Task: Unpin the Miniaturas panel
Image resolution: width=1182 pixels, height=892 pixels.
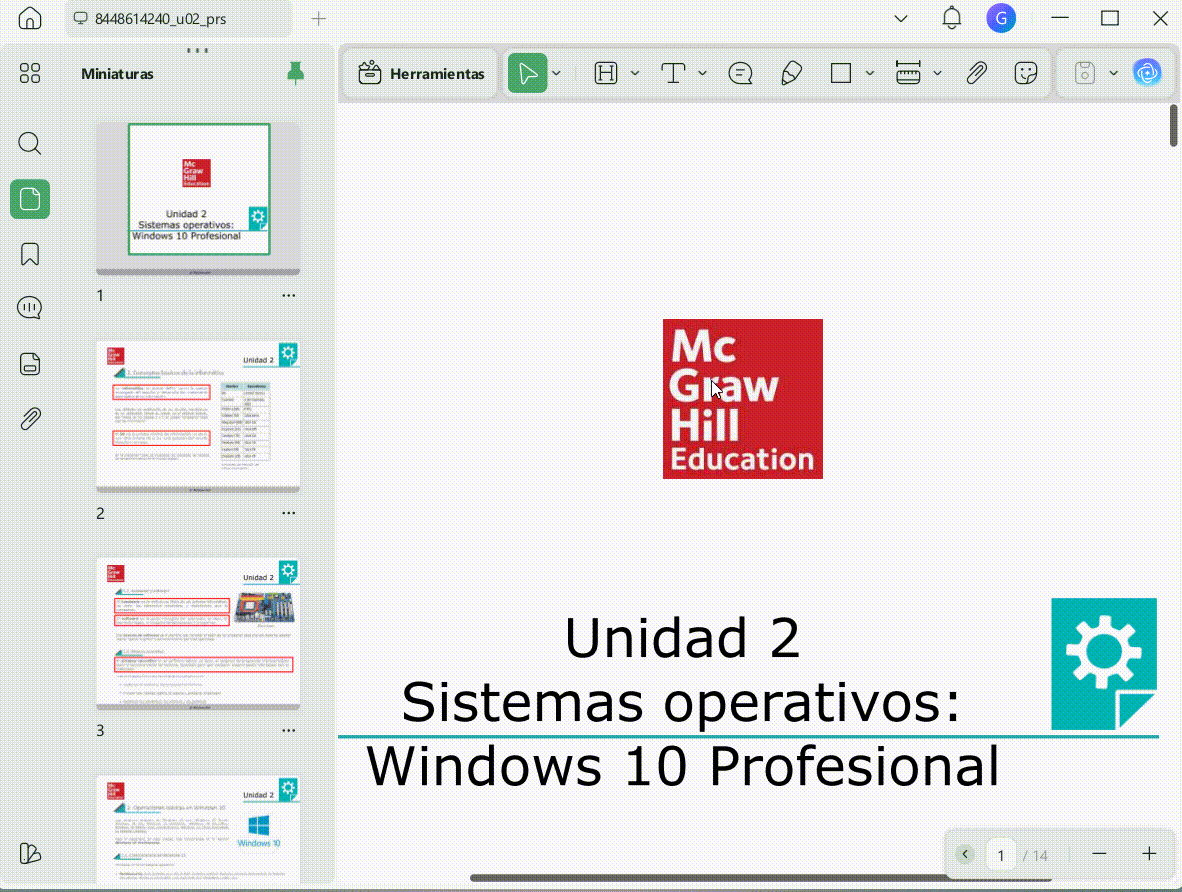Action: [x=296, y=73]
